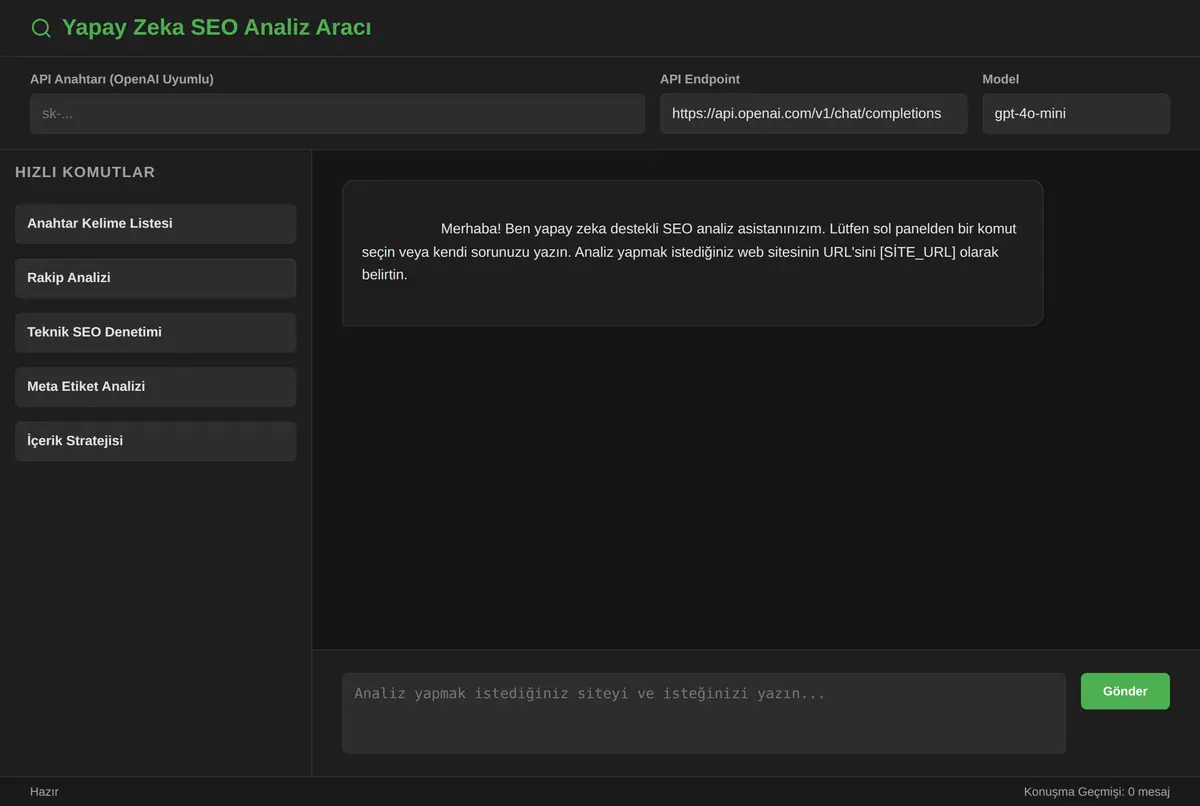Click the HIZLI KOMUTLAR sidebar heading

click(x=85, y=172)
